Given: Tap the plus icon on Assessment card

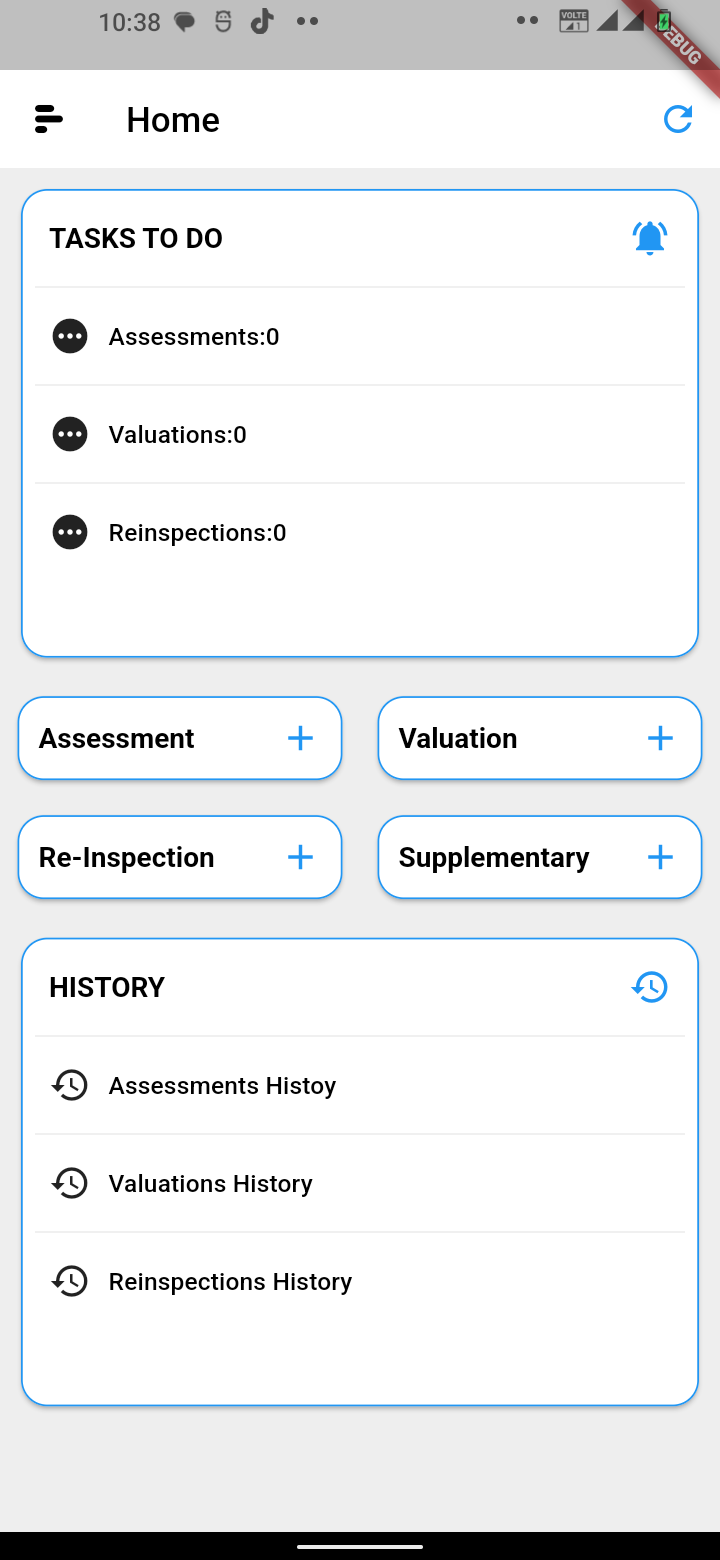Looking at the screenshot, I should [300, 738].
